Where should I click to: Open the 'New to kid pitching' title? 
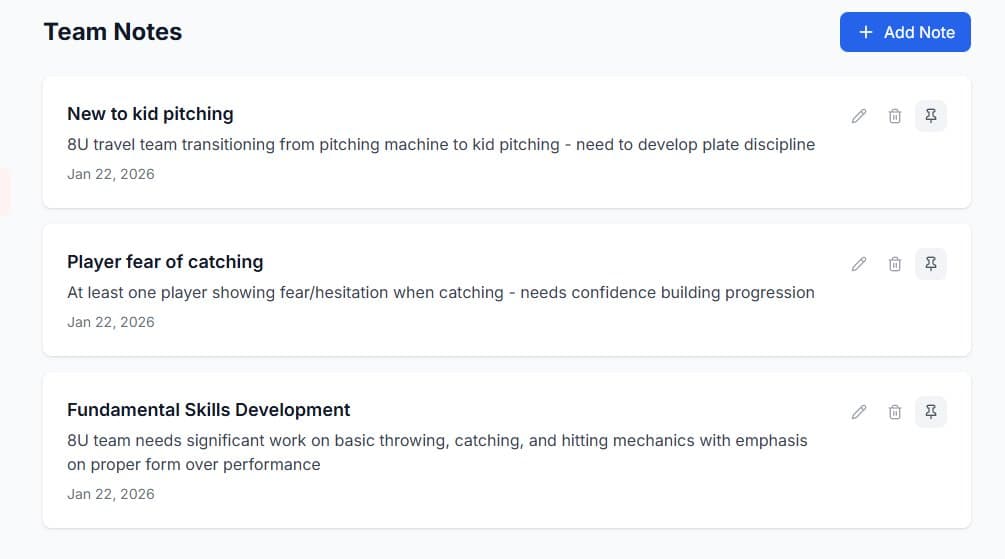tap(150, 114)
